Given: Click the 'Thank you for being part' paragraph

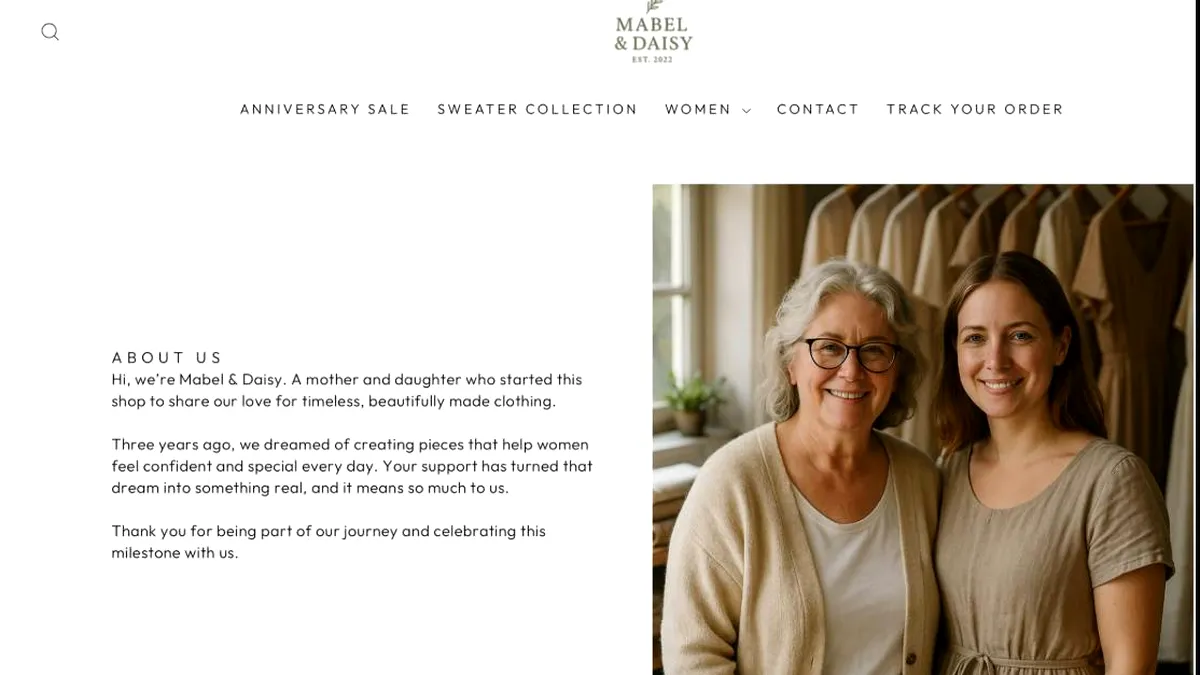Looking at the screenshot, I should click(x=328, y=542).
